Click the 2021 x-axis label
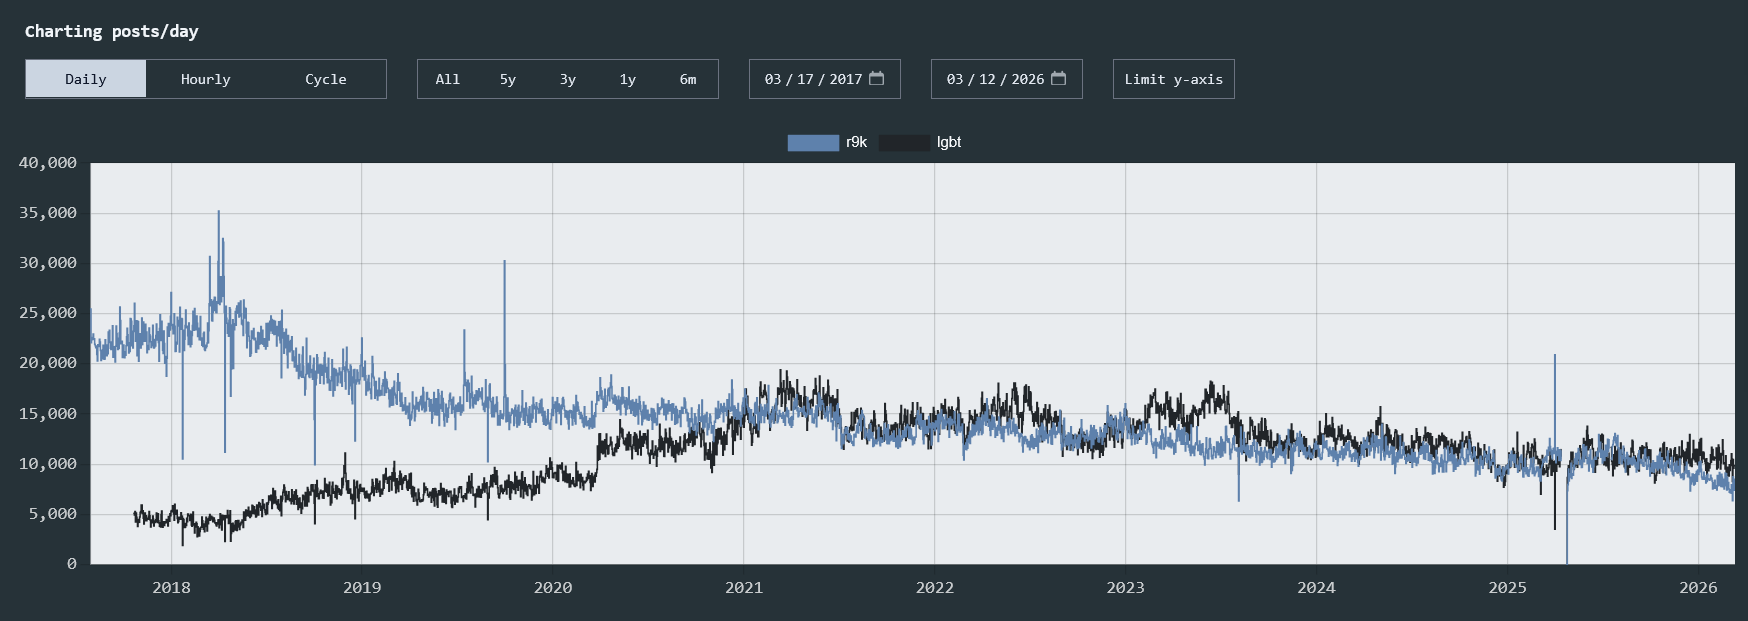 click(744, 587)
